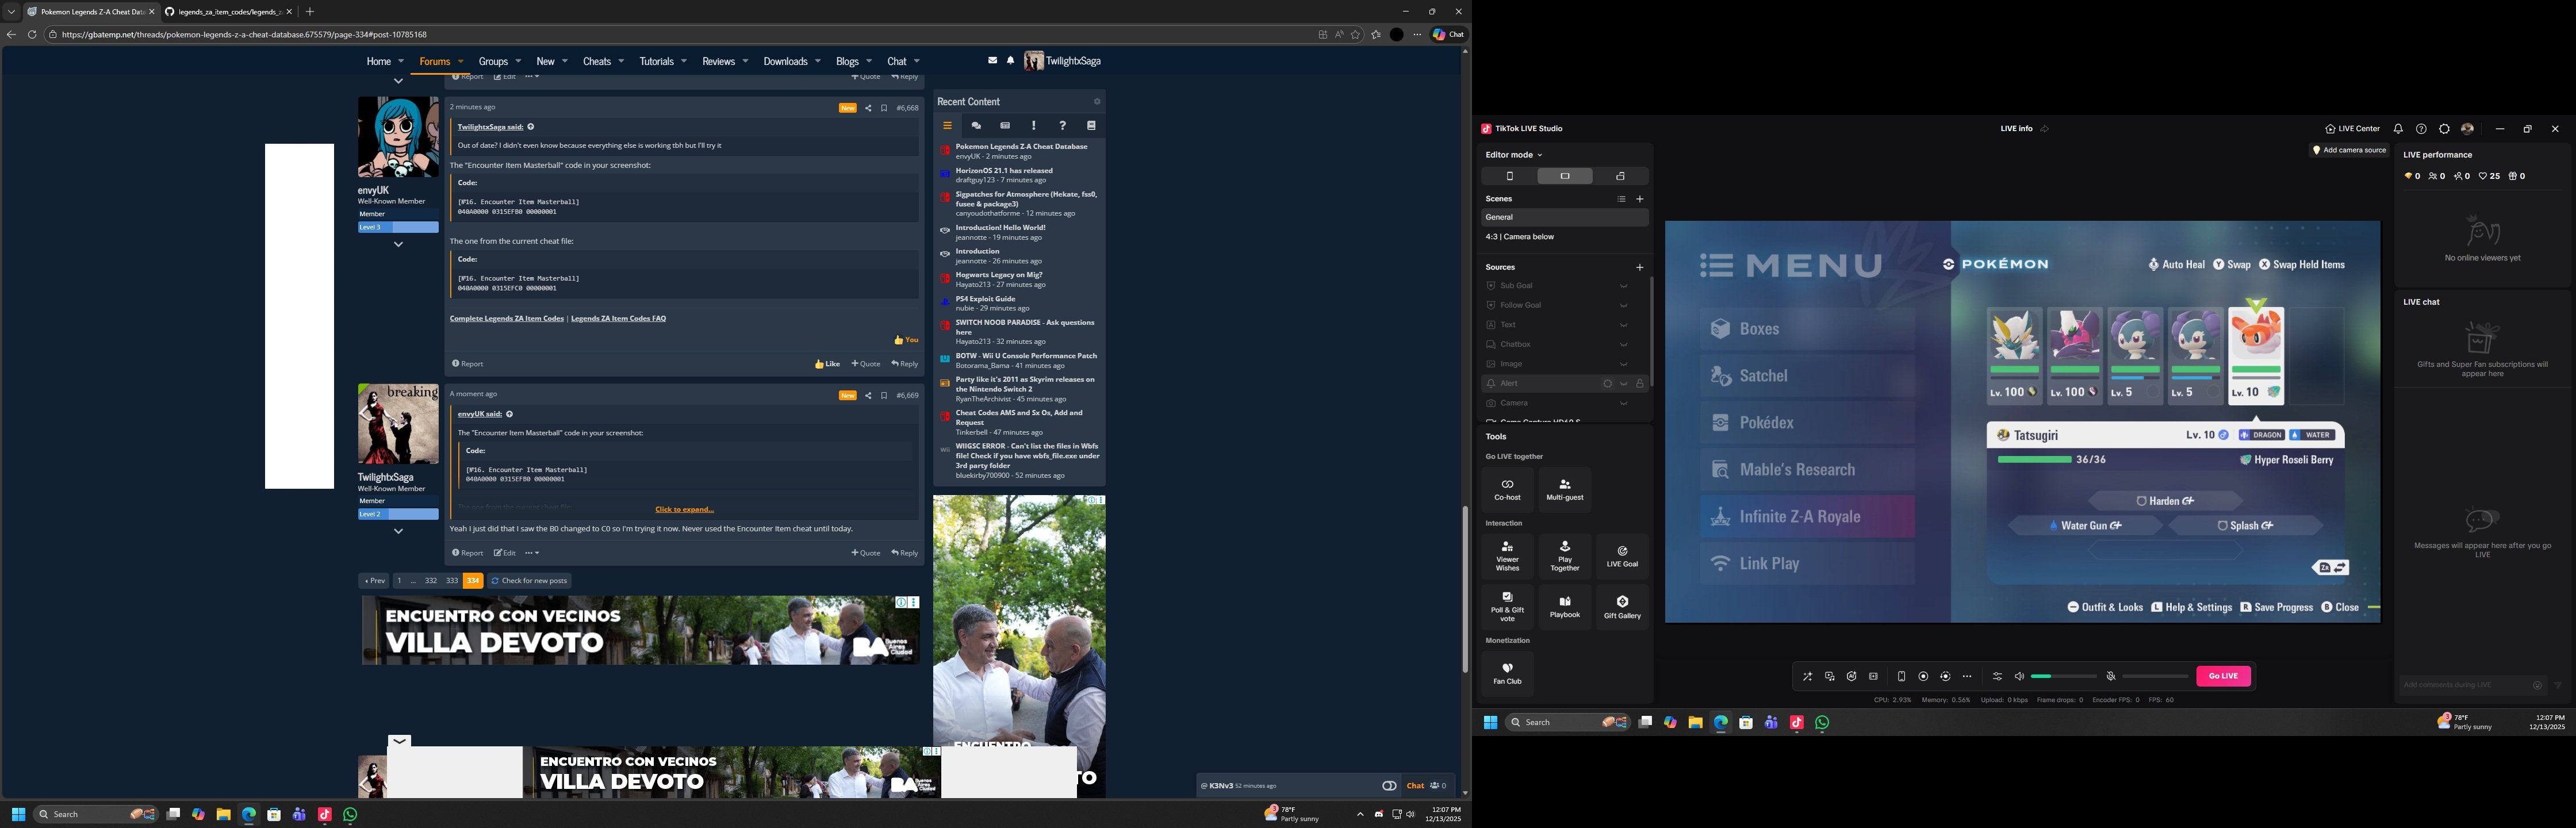Image resolution: width=2576 pixels, height=828 pixels.
Task: Click the share arrow next to LIVE info
Action: pyautogui.click(x=2044, y=129)
